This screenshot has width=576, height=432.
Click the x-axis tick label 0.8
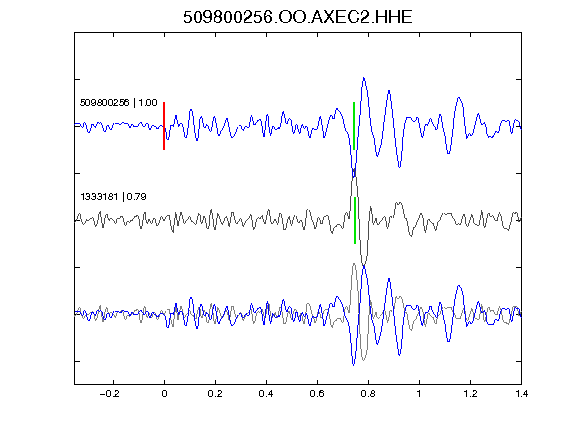coord(368,394)
